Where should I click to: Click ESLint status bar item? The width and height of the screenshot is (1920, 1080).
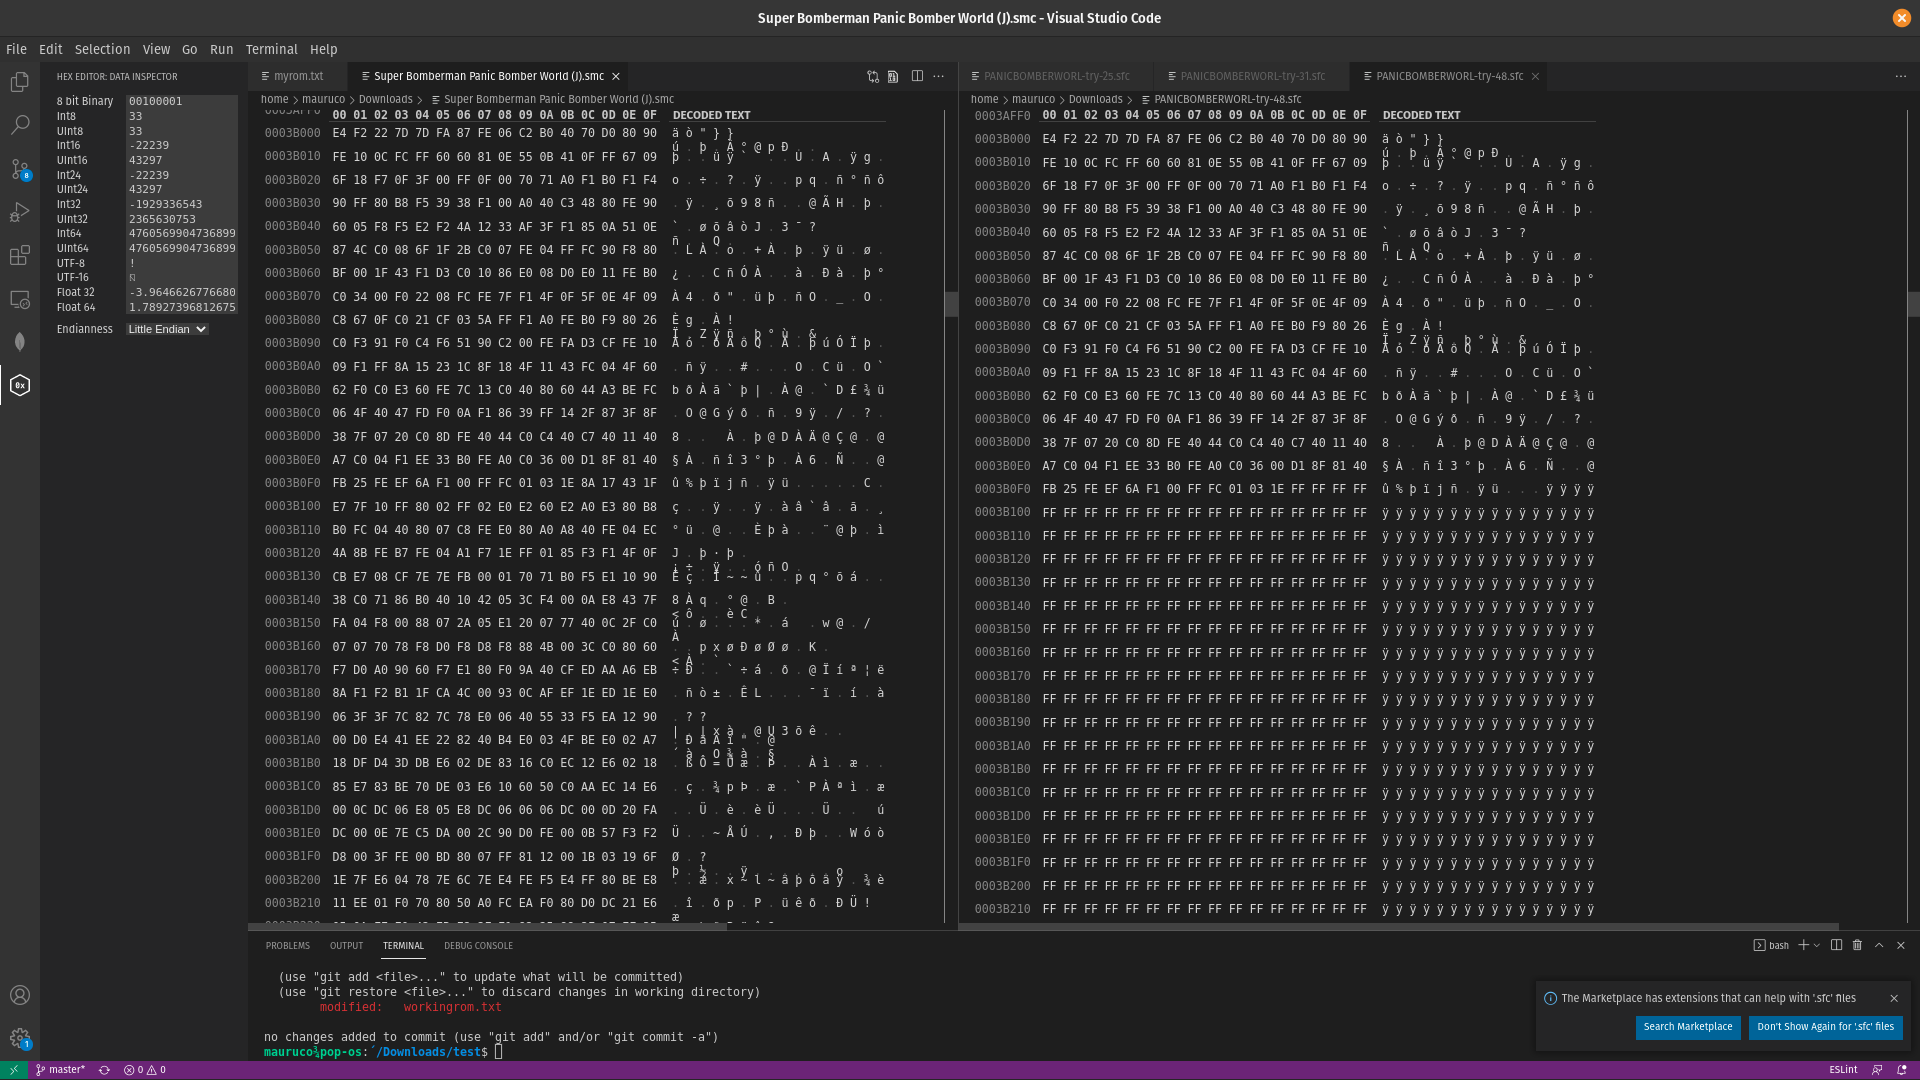[1843, 1070]
